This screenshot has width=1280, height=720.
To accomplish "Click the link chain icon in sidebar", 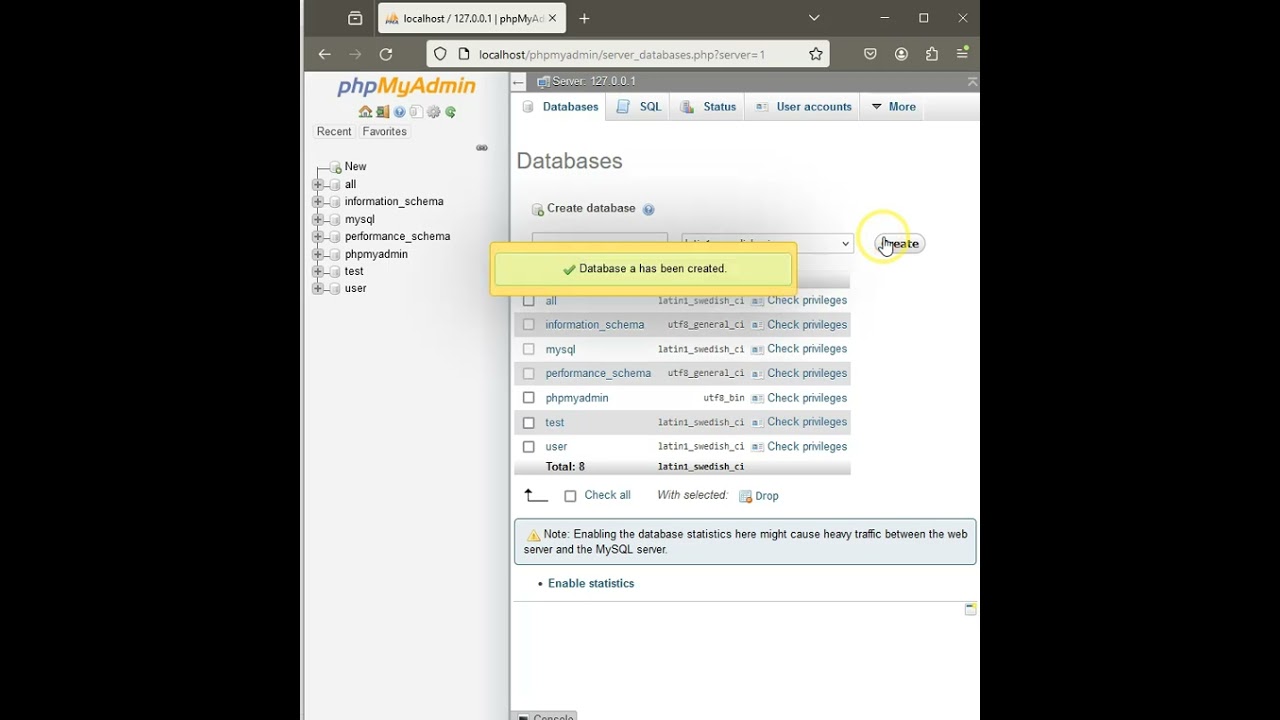I will (x=482, y=148).
